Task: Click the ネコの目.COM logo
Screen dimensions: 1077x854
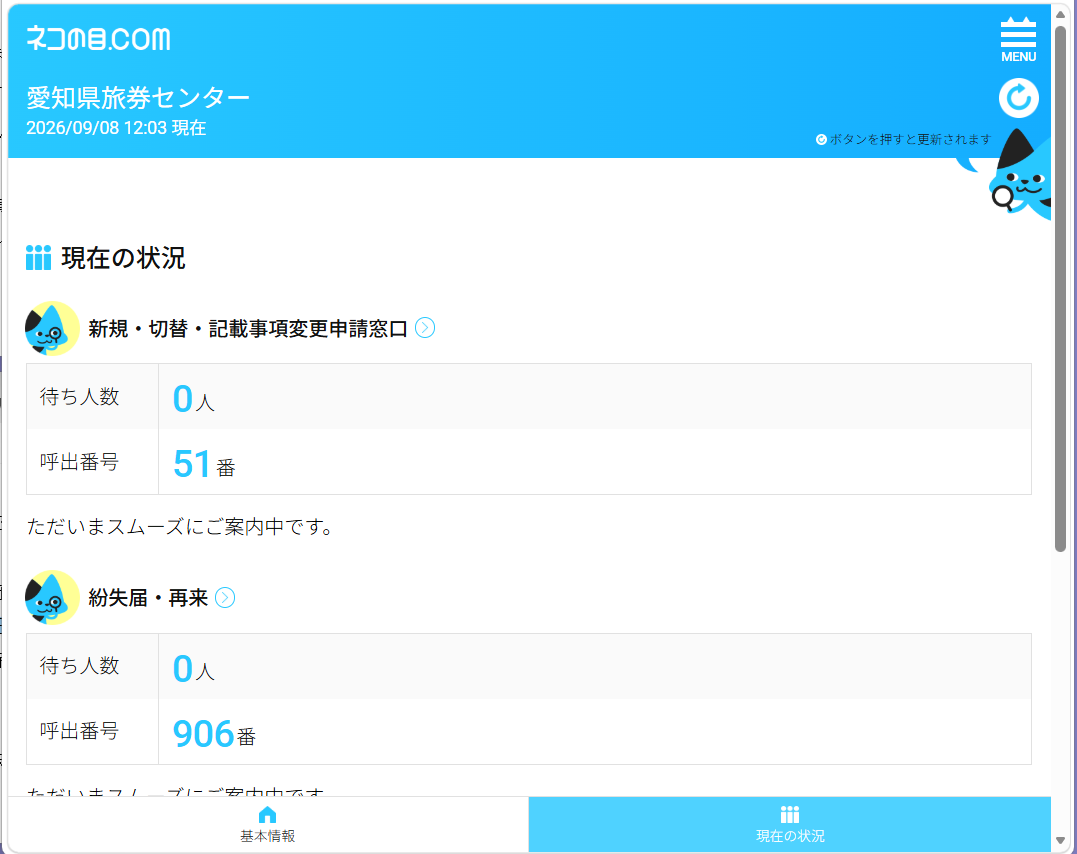Action: point(98,38)
